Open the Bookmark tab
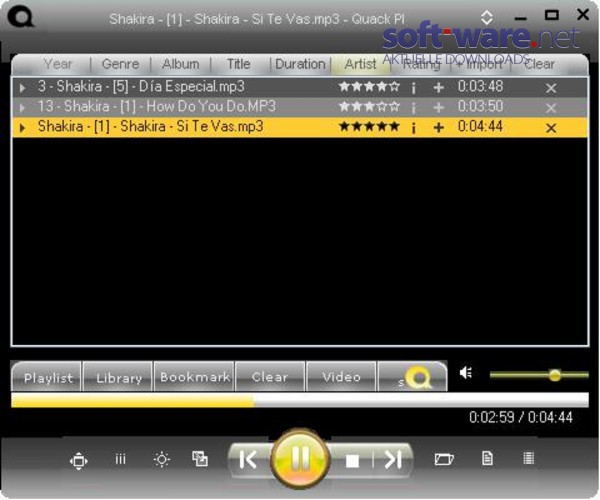The width and height of the screenshot is (600, 500). (x=194, y=376)
